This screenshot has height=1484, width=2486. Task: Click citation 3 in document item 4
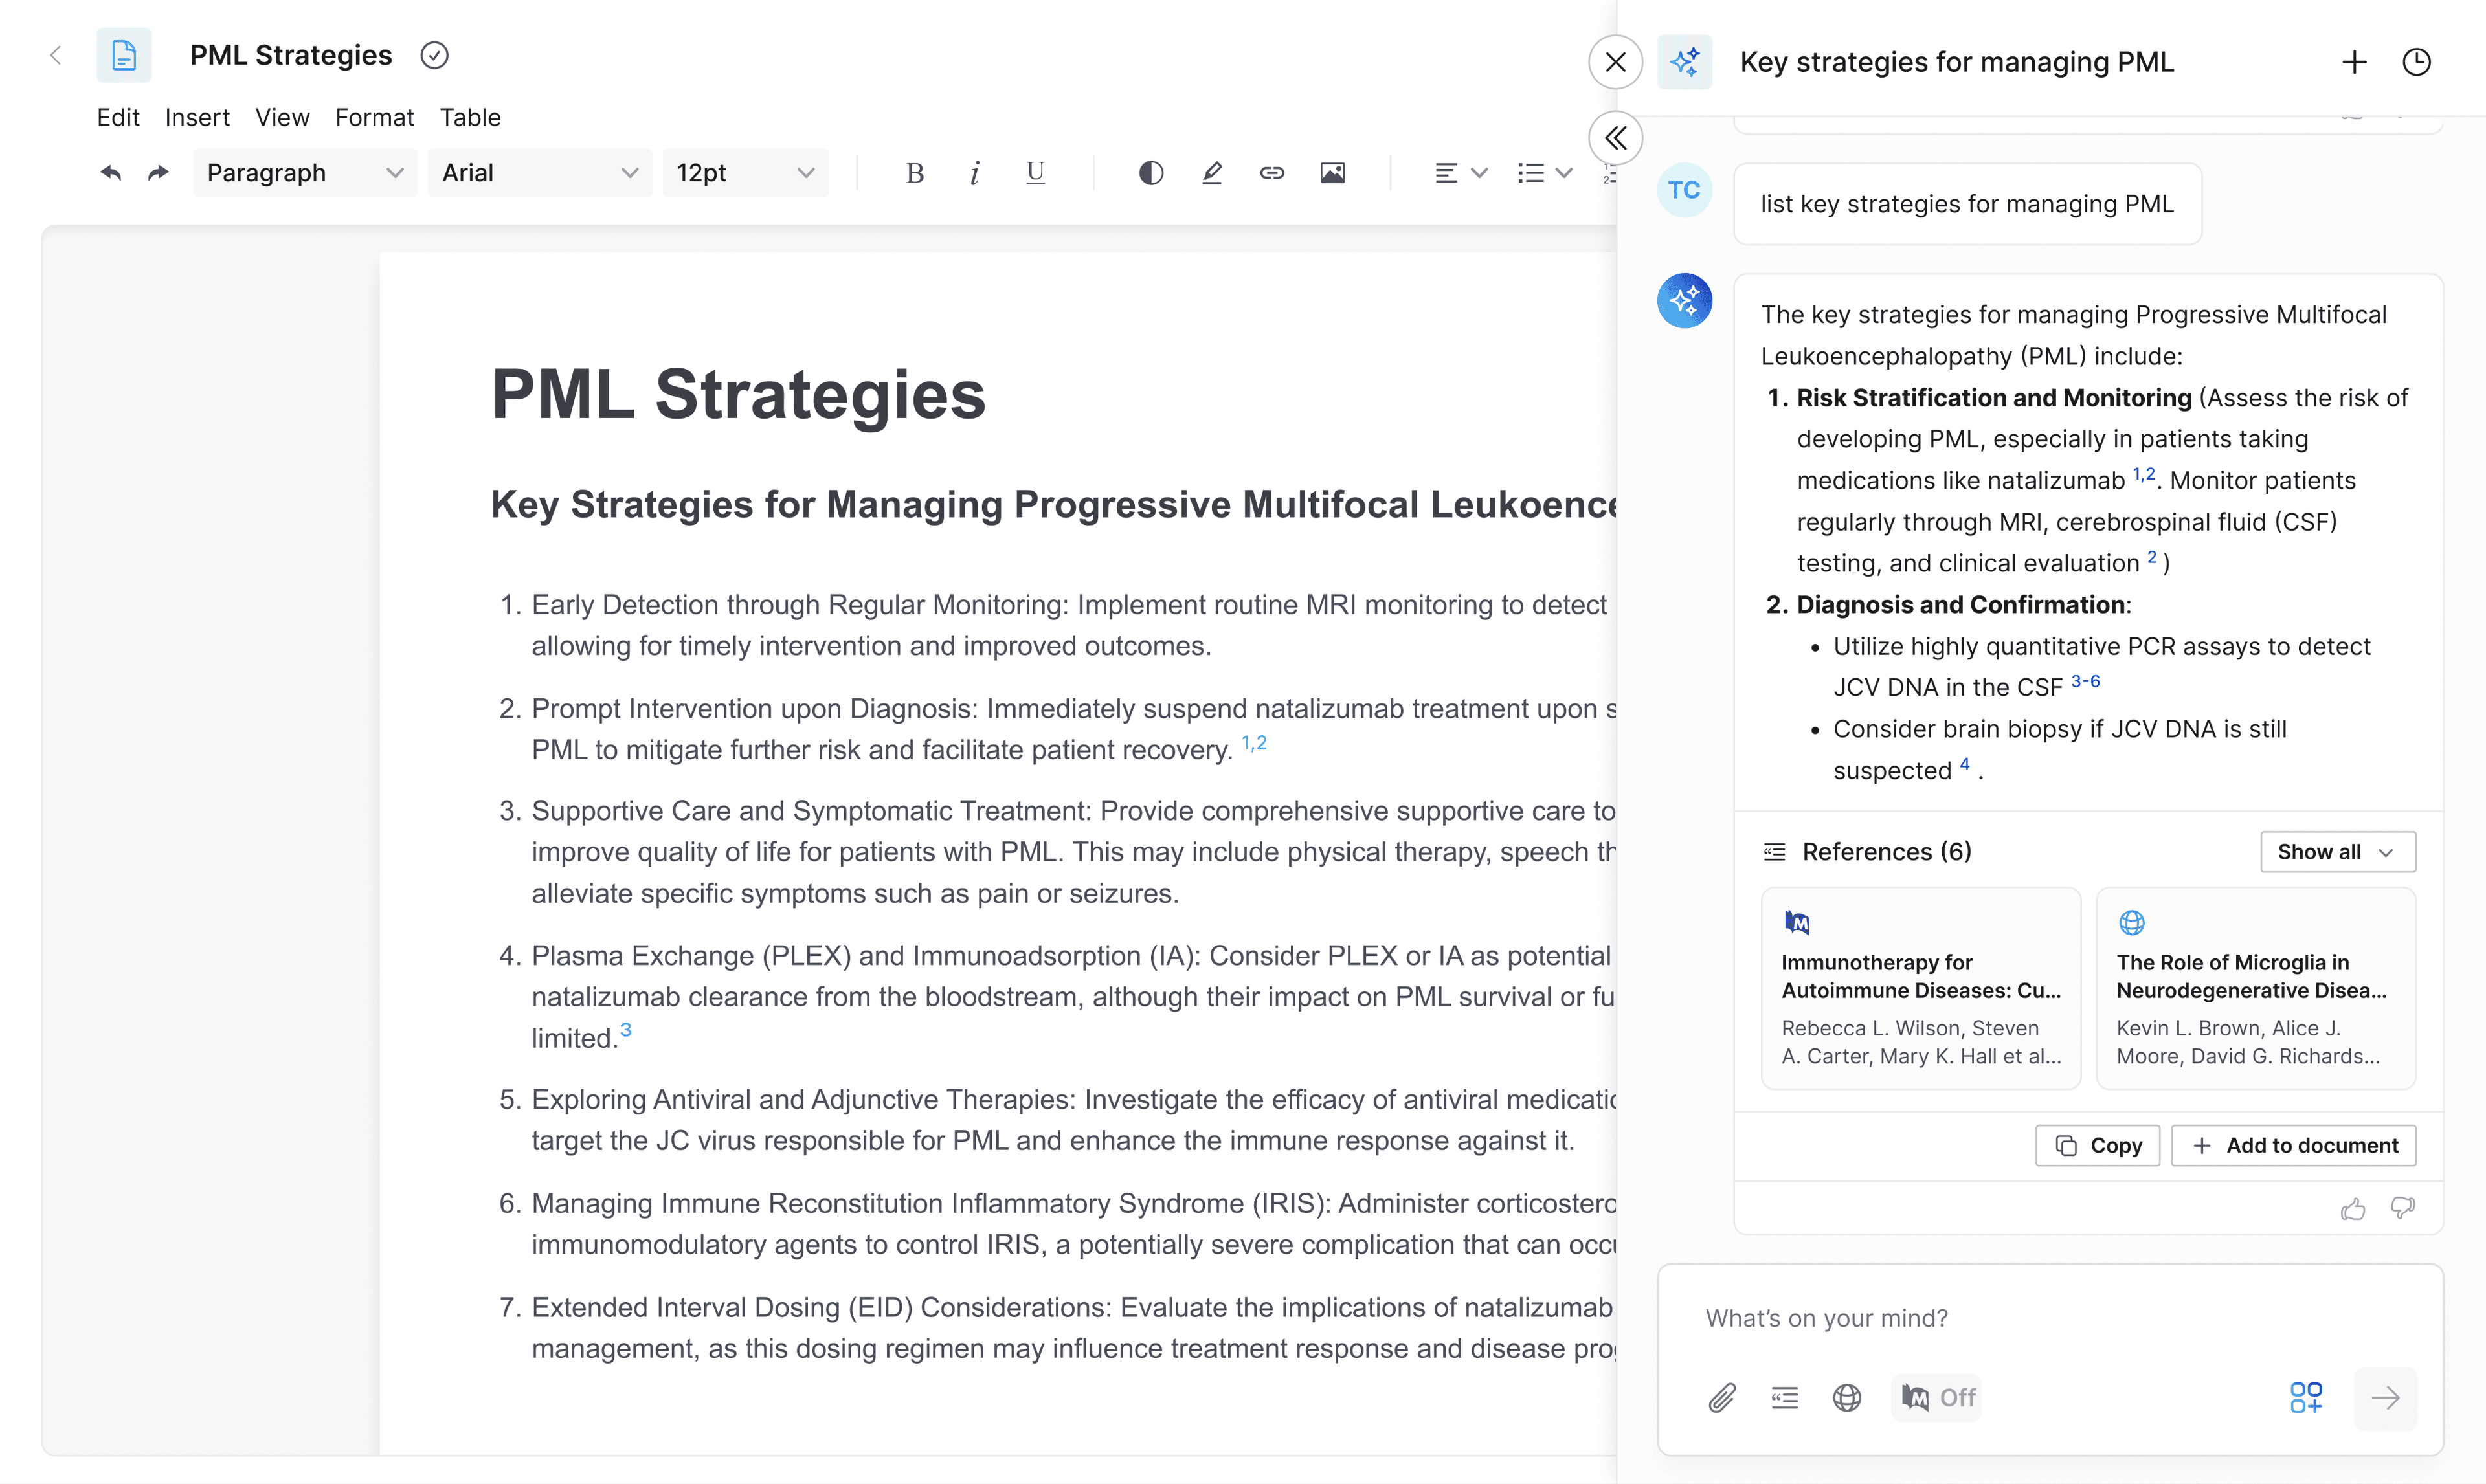pos(626,1030)
